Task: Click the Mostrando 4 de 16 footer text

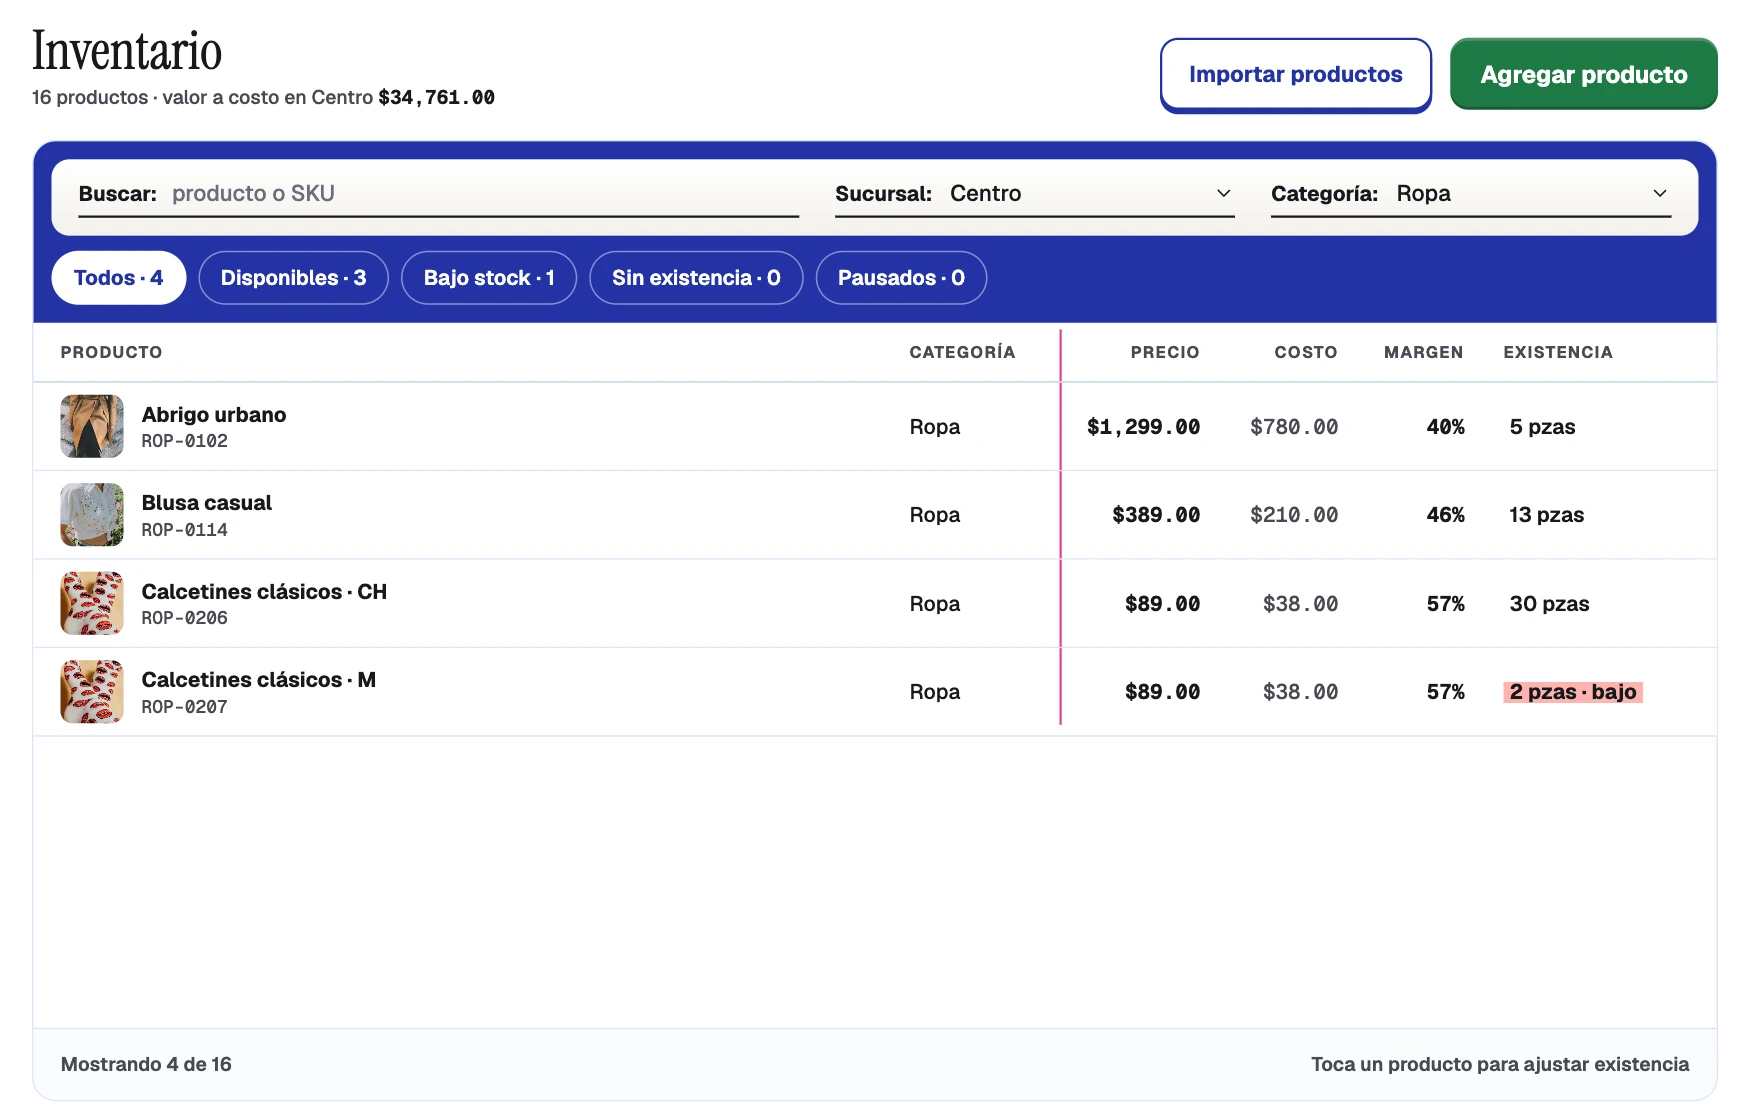Action: pos(146,1065)
